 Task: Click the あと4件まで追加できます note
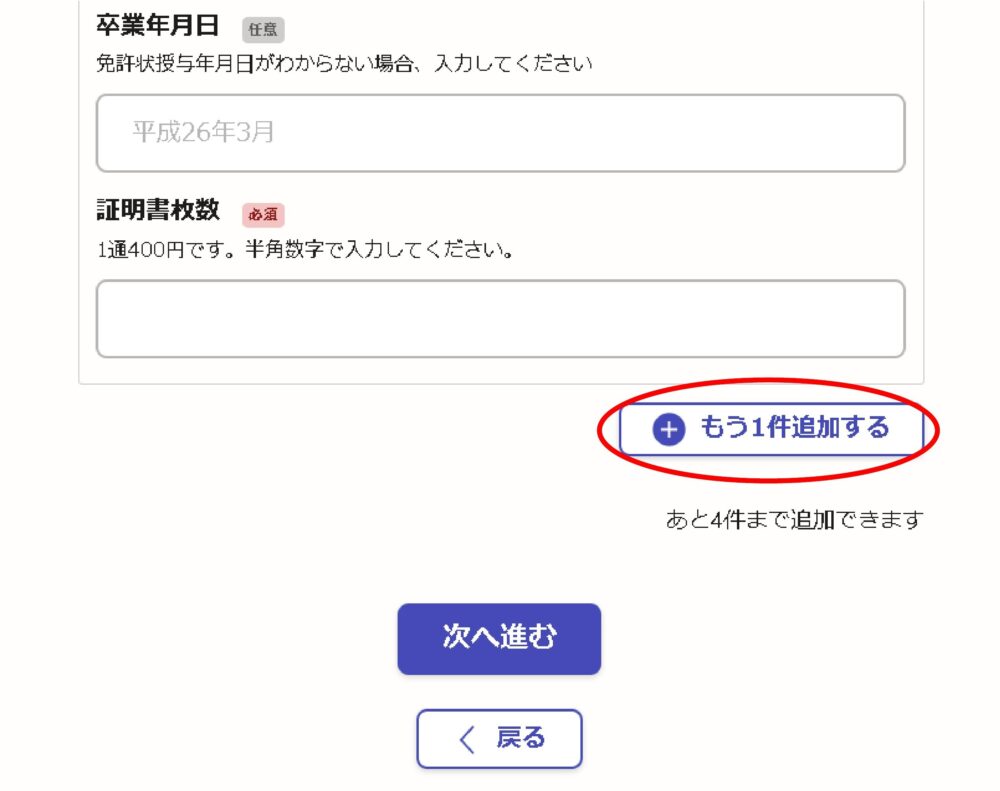coord(794,519)
